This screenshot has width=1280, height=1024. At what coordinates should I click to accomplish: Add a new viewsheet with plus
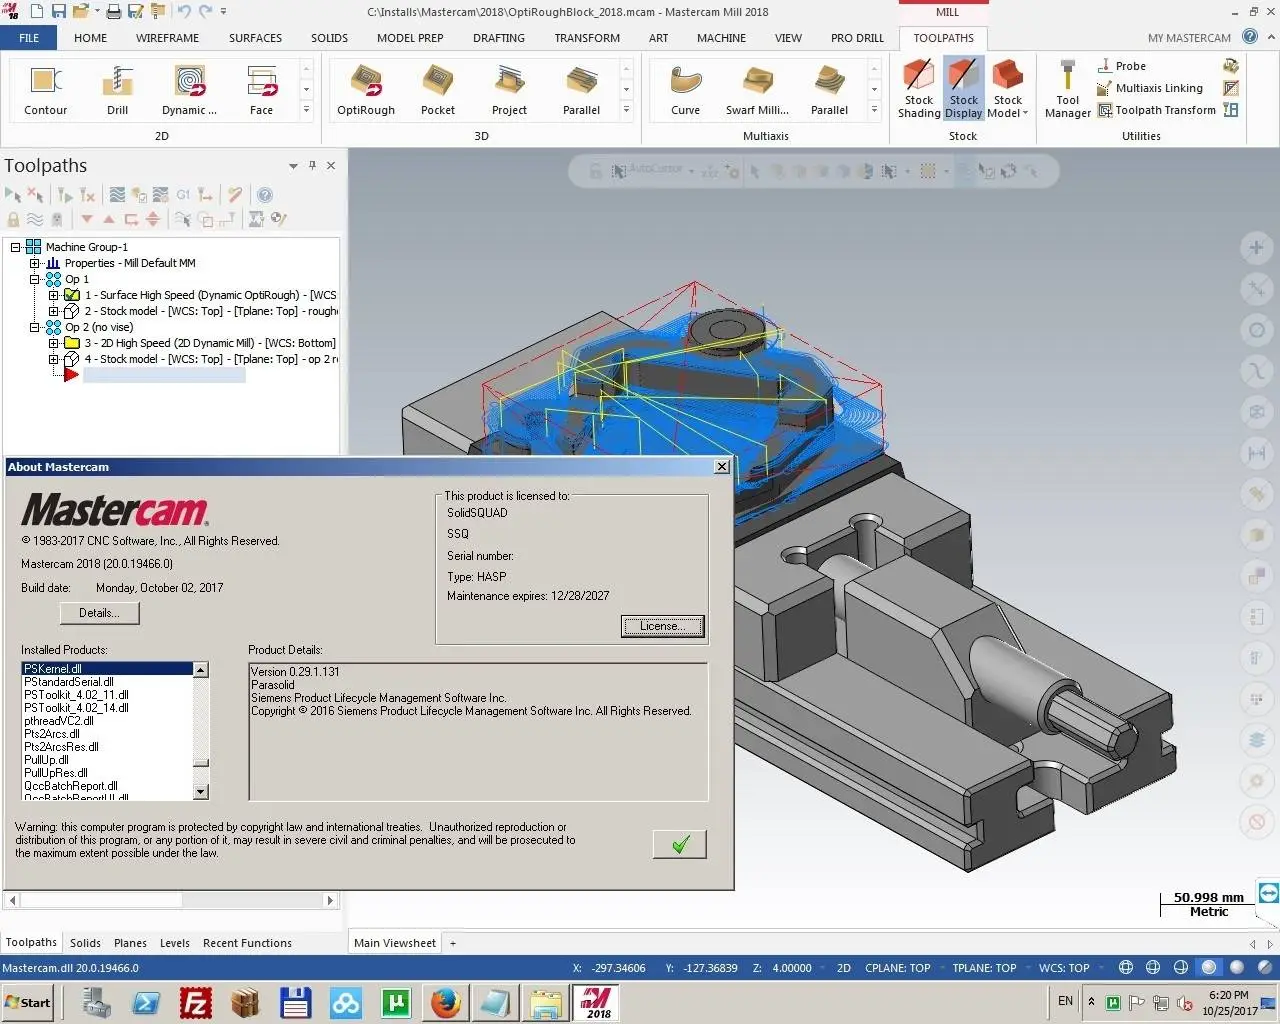[453, 943]
